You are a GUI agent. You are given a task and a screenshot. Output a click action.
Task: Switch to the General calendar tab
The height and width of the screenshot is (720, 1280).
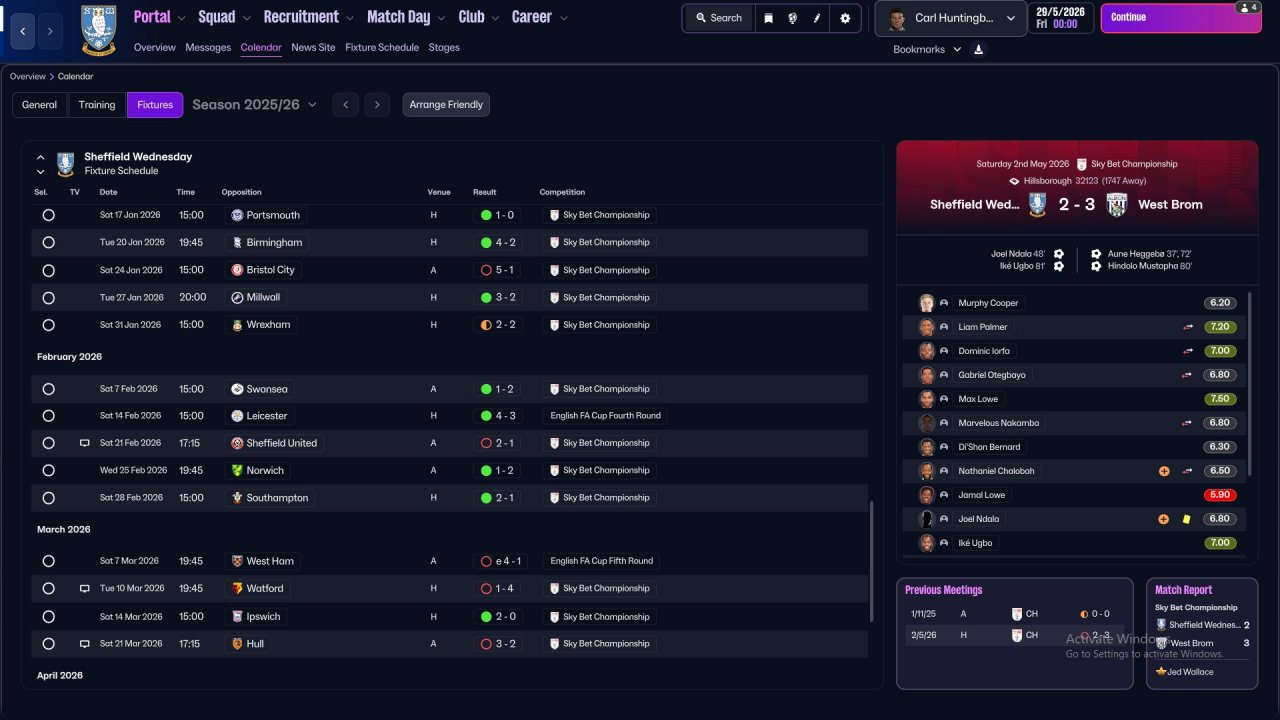[40, 105]
